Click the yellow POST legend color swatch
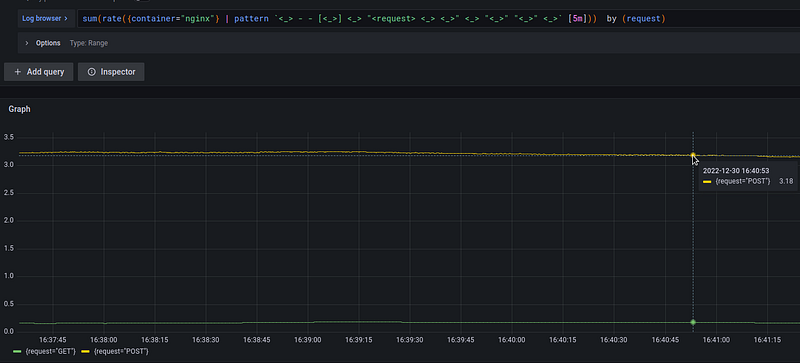800x363 pixels. tap(86, 352)
